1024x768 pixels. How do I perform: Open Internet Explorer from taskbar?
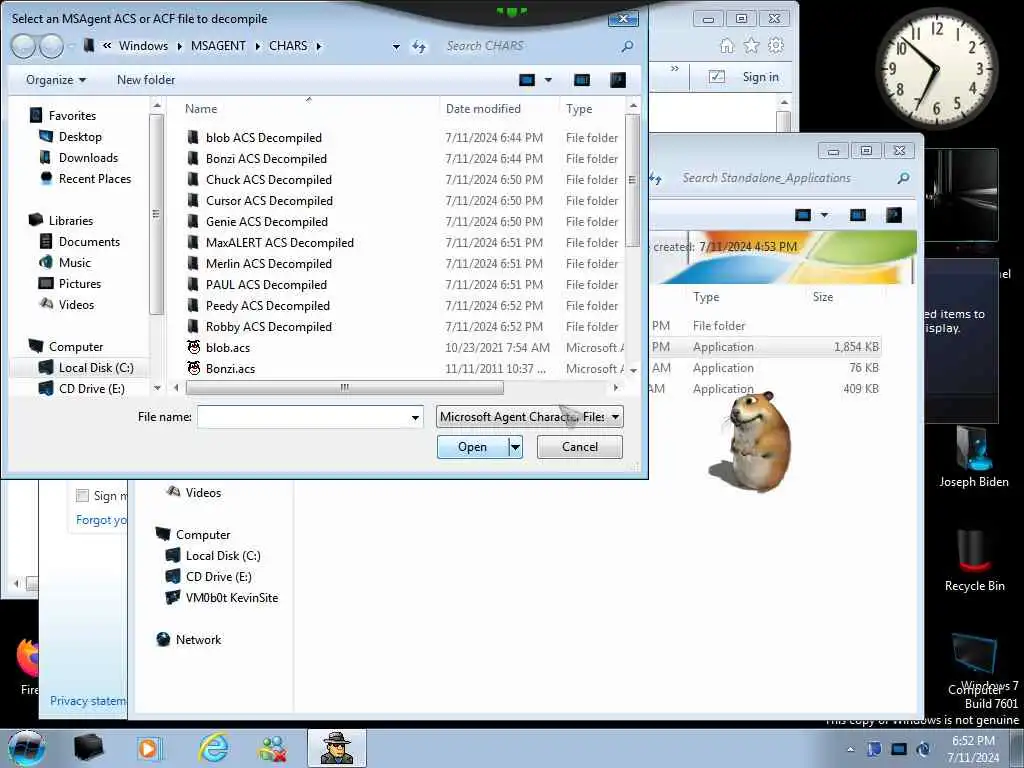click(214, 748)
